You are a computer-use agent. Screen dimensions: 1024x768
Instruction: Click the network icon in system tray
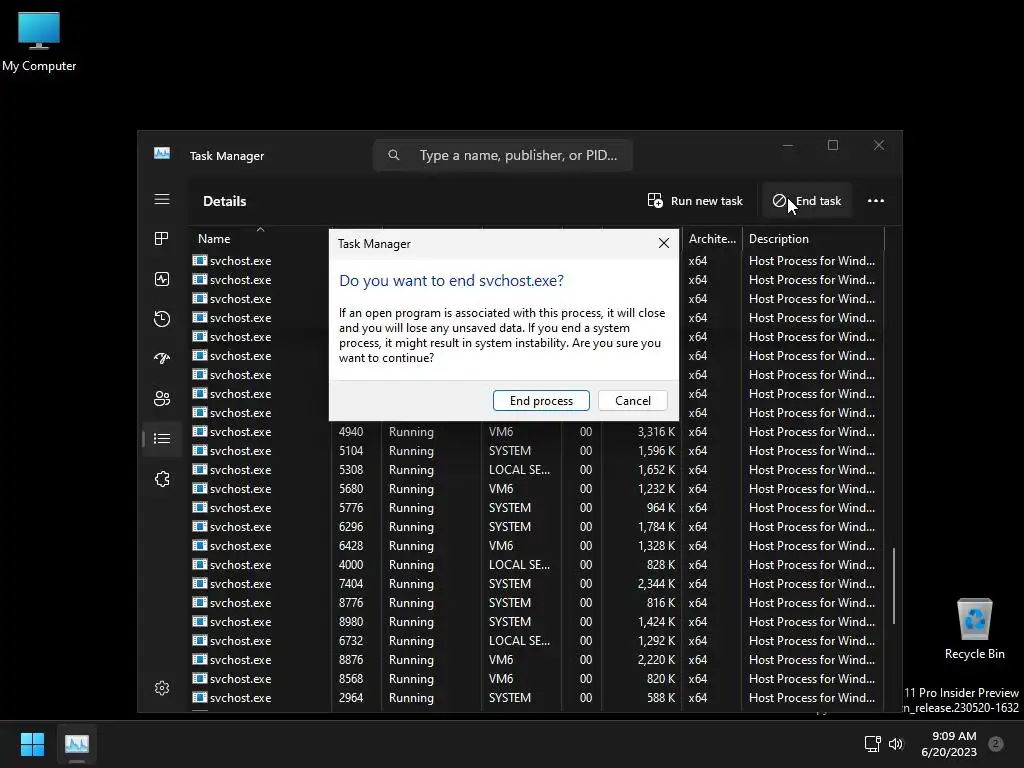coord(872,744)
